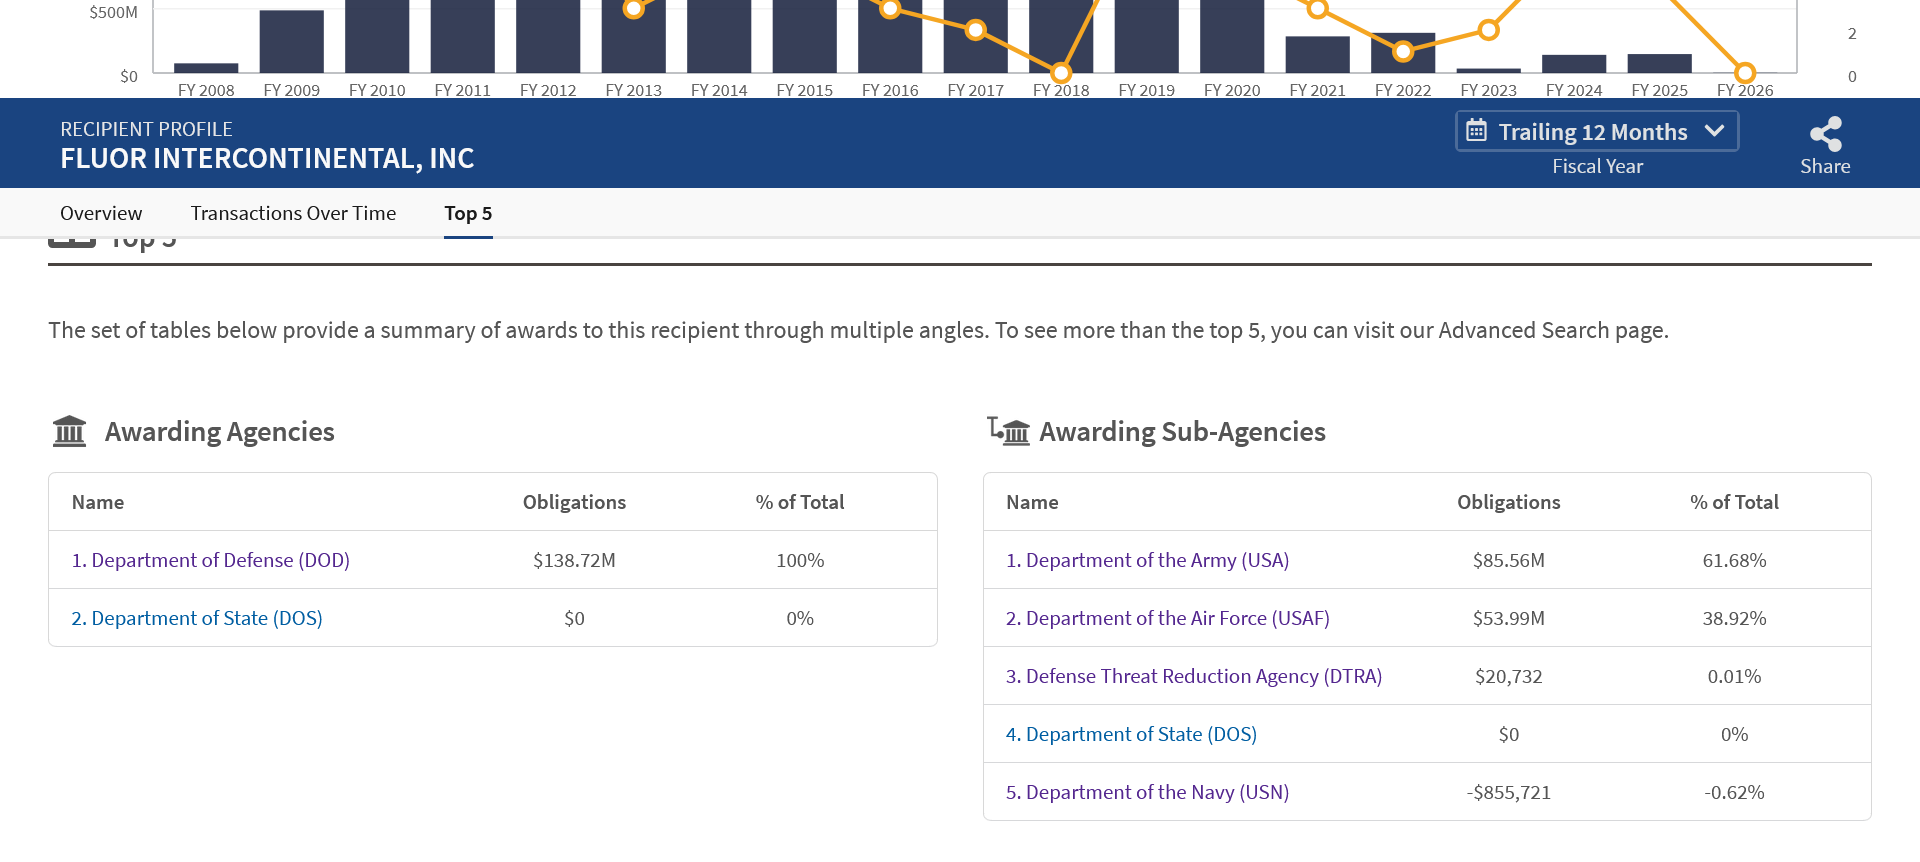Click the 100% of total cell
The image size is (1920, 862).
800,560
